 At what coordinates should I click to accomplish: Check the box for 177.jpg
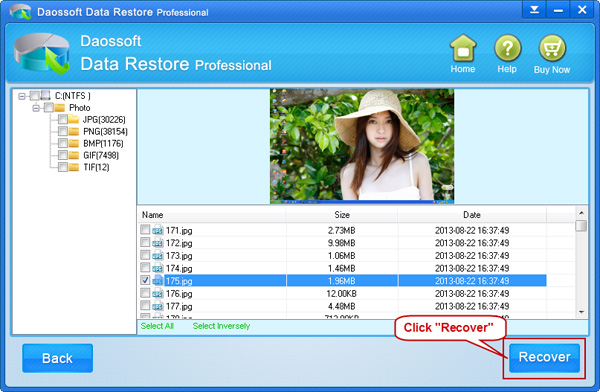(x=145, y=305)
